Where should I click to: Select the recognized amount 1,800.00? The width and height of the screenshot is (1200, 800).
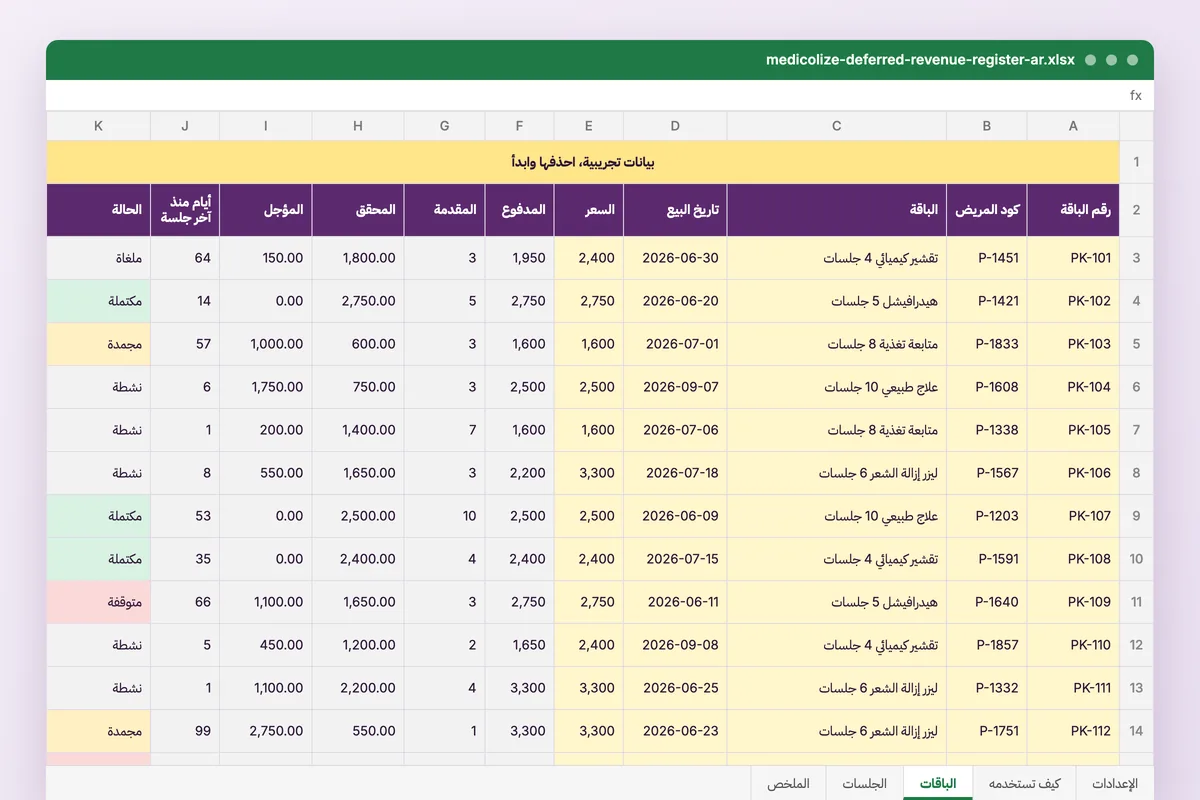point(358,258)
